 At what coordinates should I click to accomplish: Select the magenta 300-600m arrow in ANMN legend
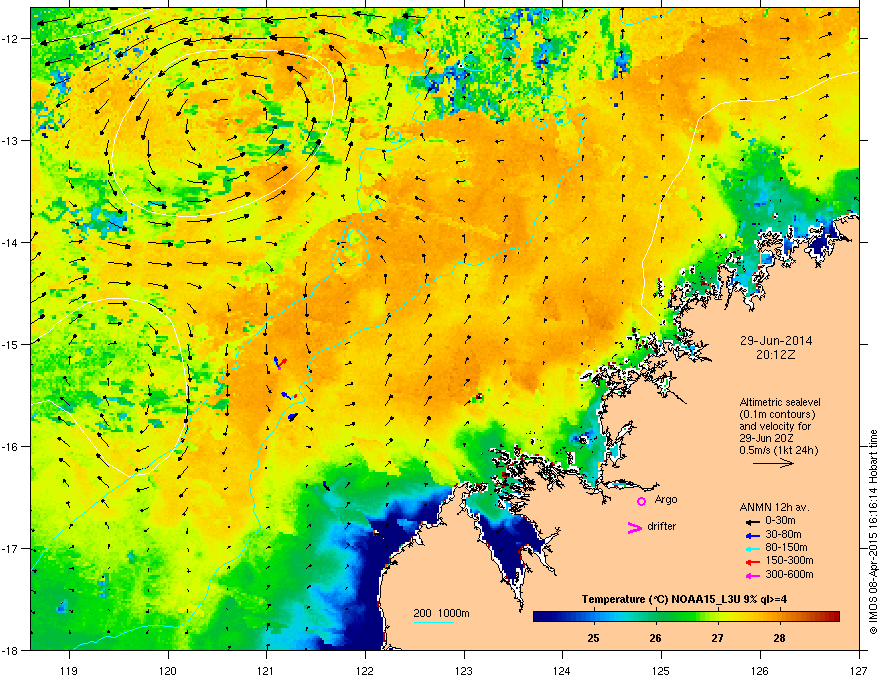click(x=752, y=575)
